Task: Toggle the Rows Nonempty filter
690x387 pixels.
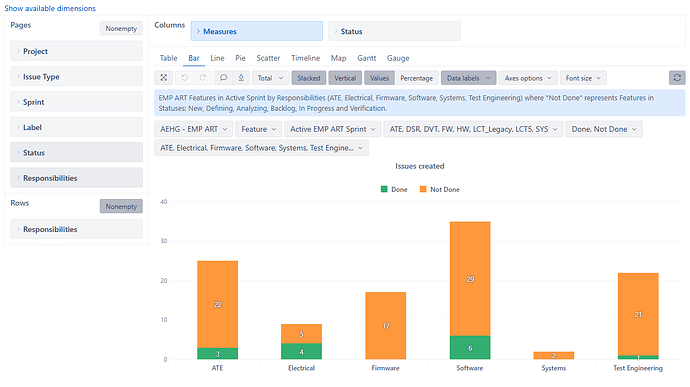Action: pos(121,206)
